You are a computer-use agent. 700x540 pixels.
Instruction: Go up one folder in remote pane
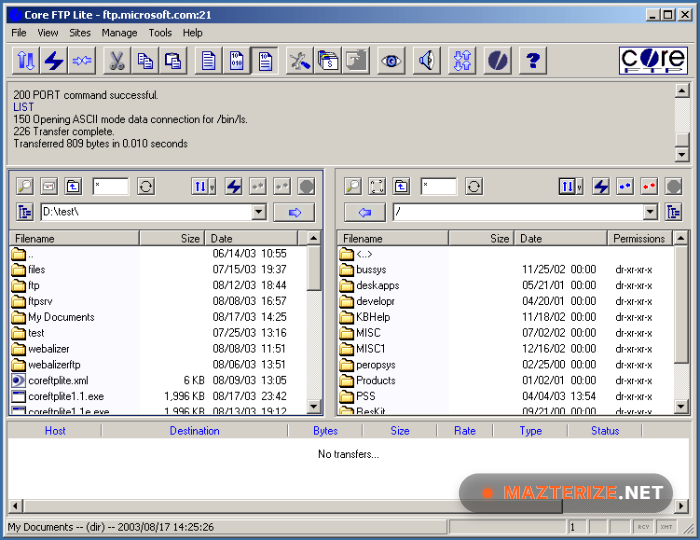(401, 186)
